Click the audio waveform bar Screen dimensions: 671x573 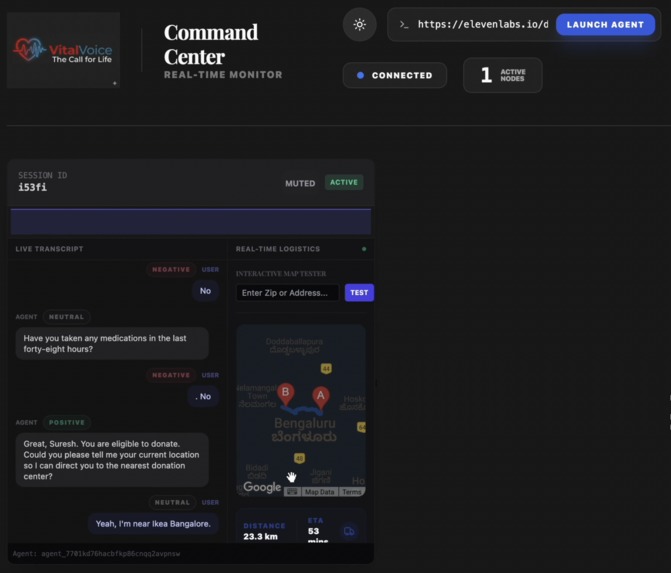tap(190, 221)
